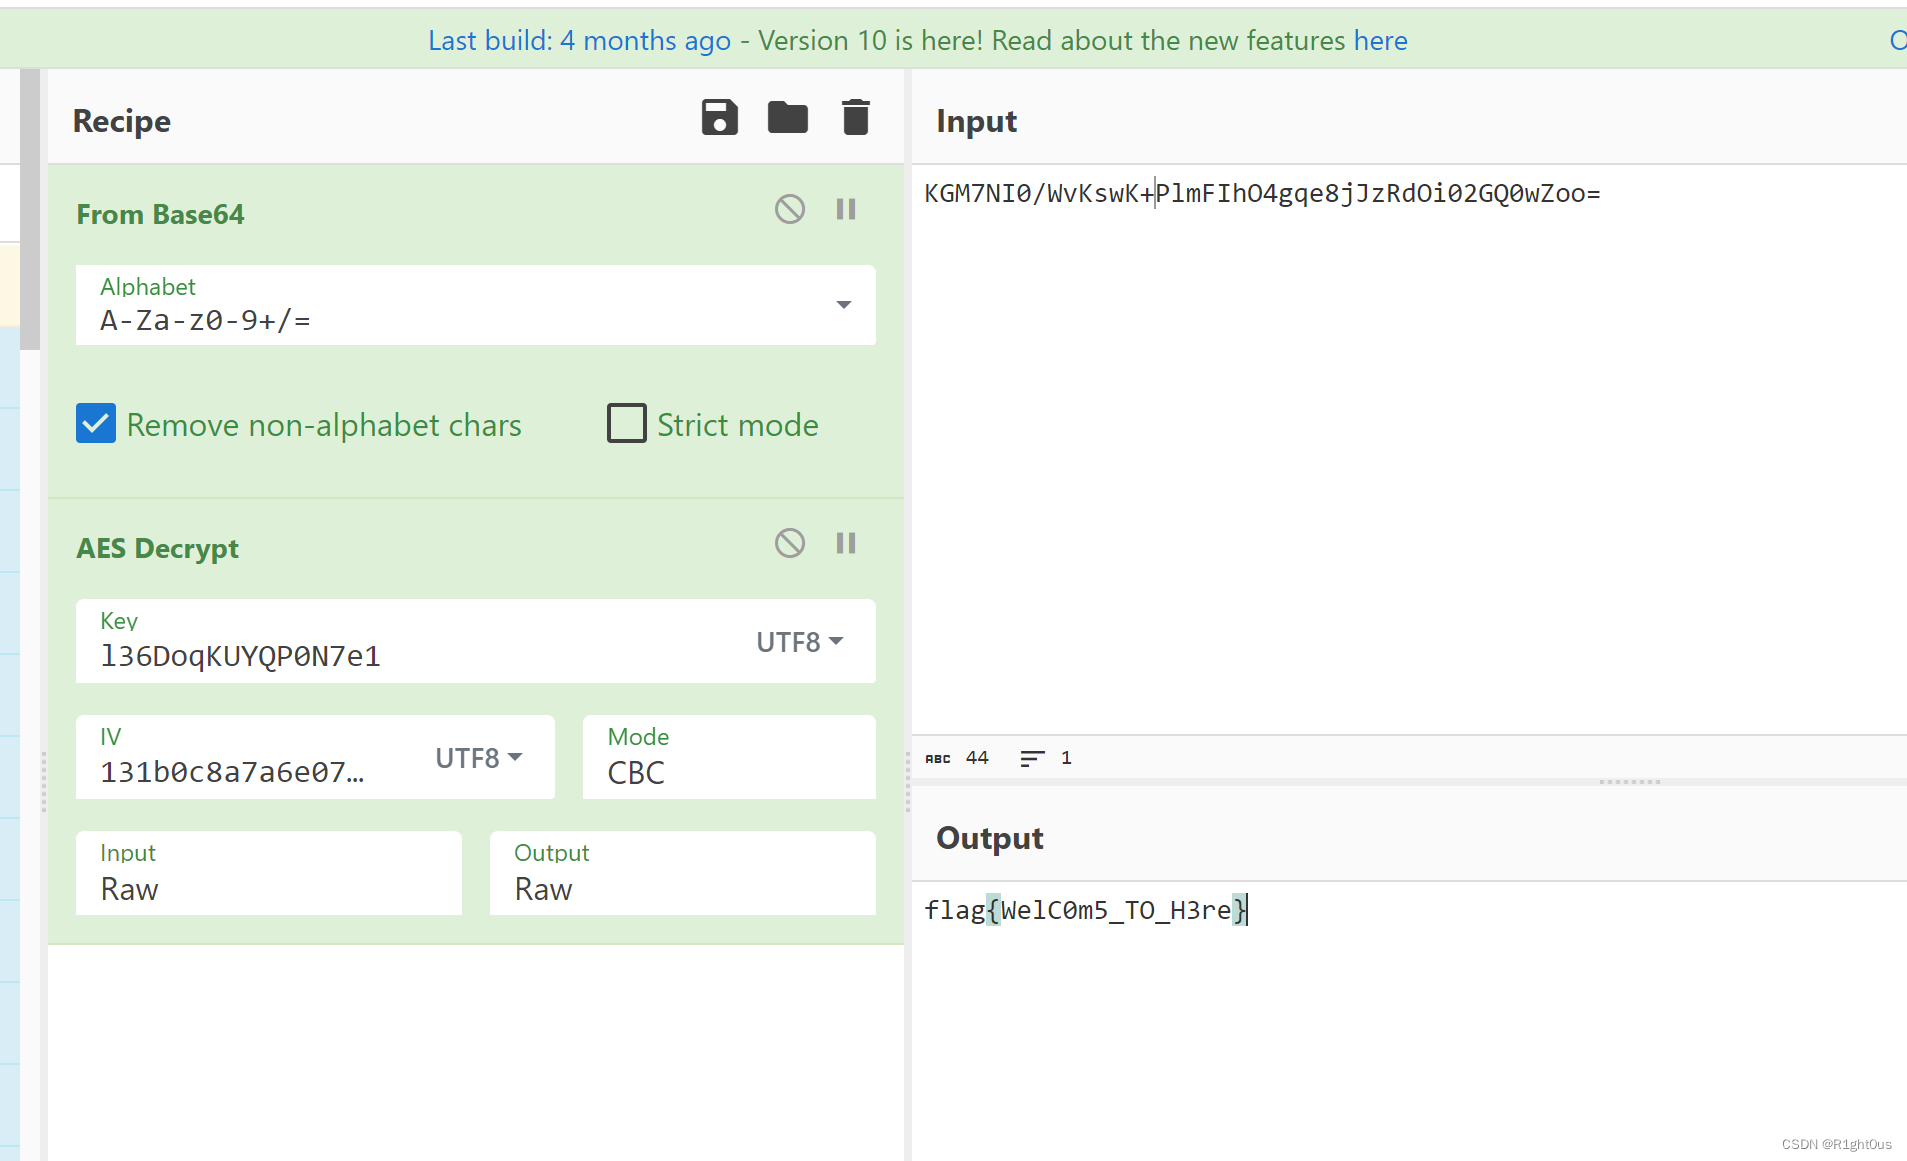
Task: Load a recipe using the folder icon
Action: (787, 118)
